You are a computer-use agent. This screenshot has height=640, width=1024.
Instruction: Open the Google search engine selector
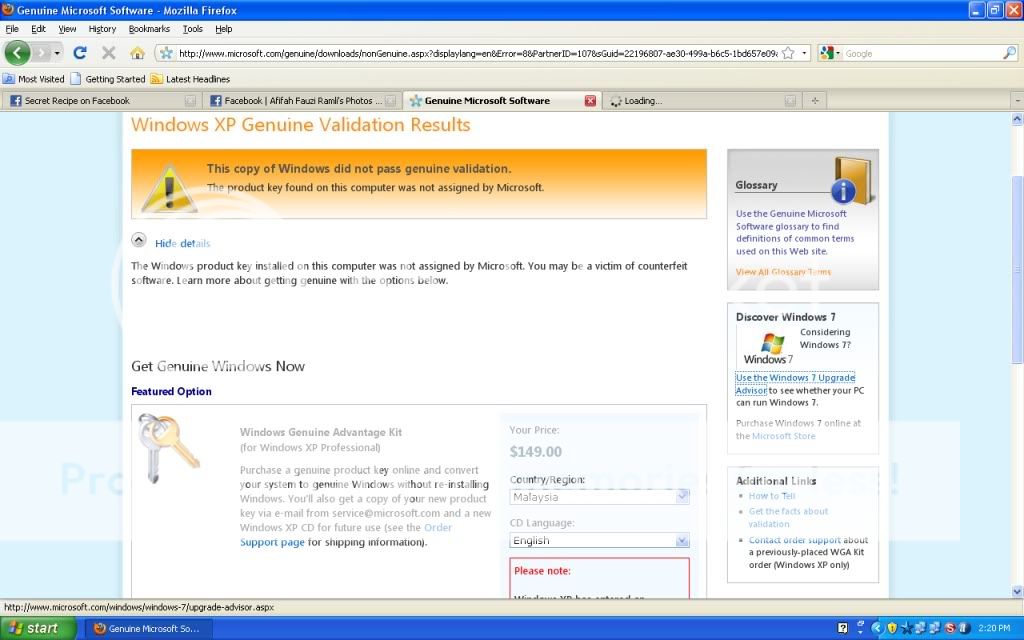tap(829, 54)
